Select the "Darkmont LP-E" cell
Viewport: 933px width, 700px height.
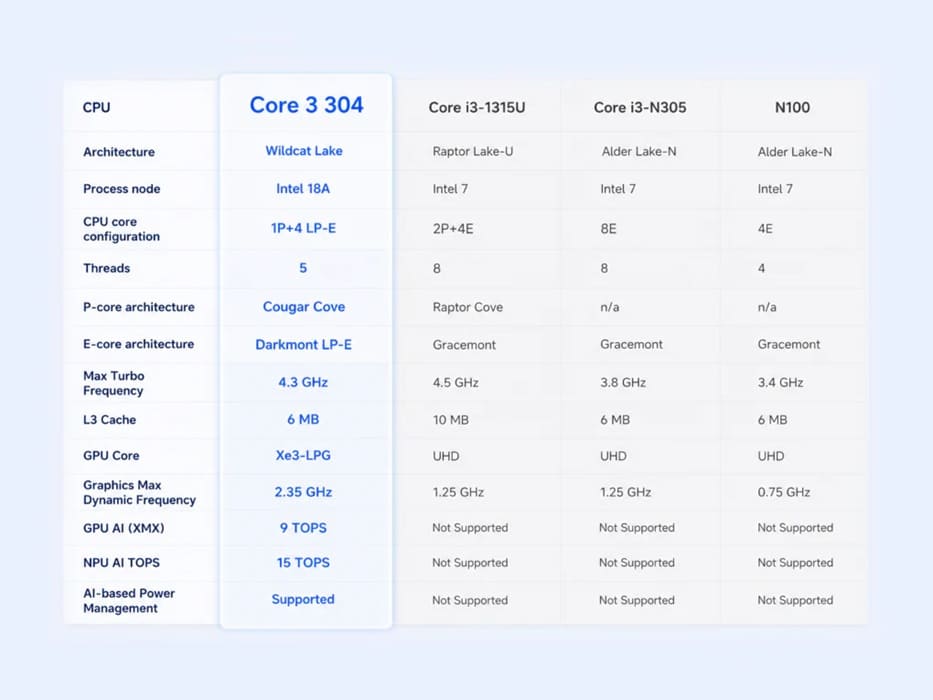[x=303, y=345]
